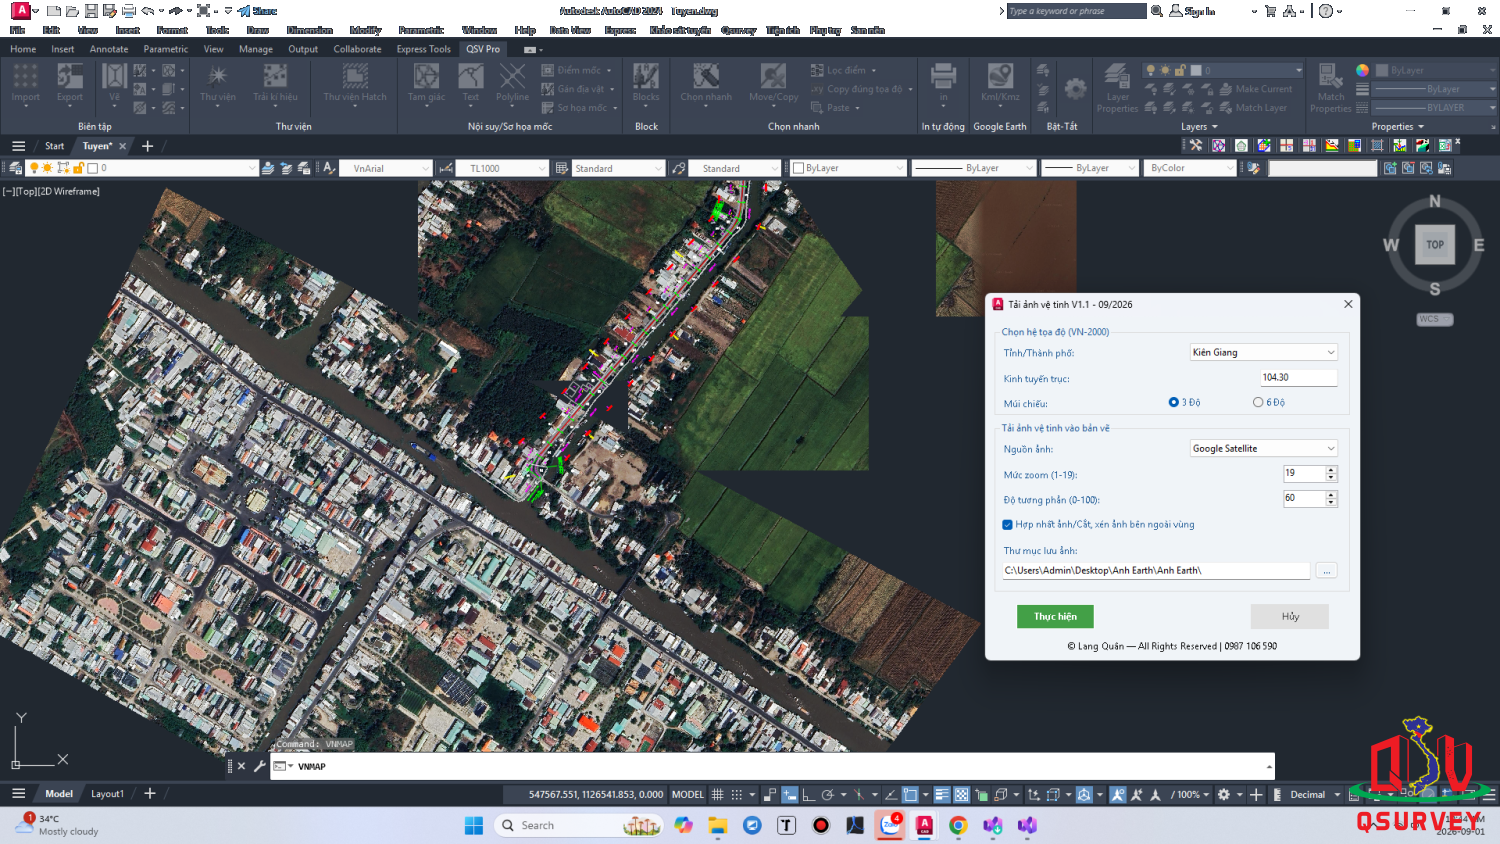Open the Tỉnh/Thành phố dropdown showing Kiên Giang
The image size is (1500, 844).
point(1264,352)
